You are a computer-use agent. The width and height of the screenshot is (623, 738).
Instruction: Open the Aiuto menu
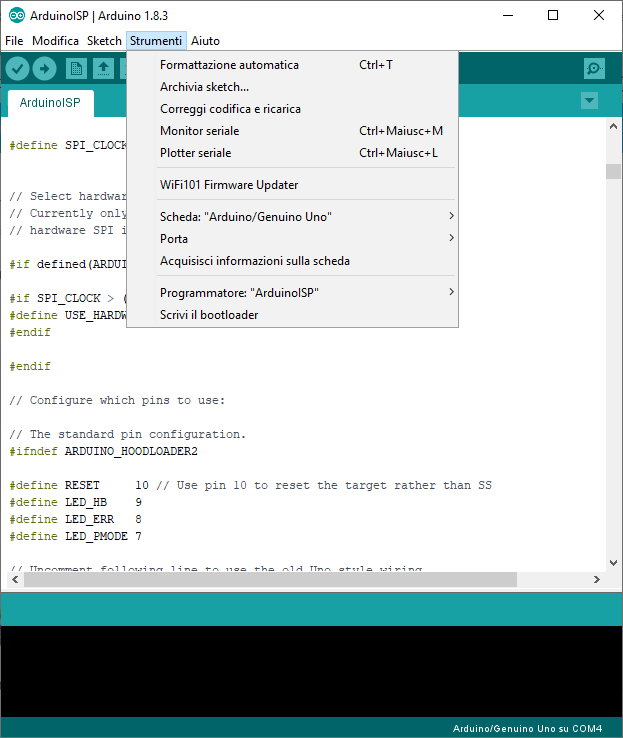(x=205, y=41)
